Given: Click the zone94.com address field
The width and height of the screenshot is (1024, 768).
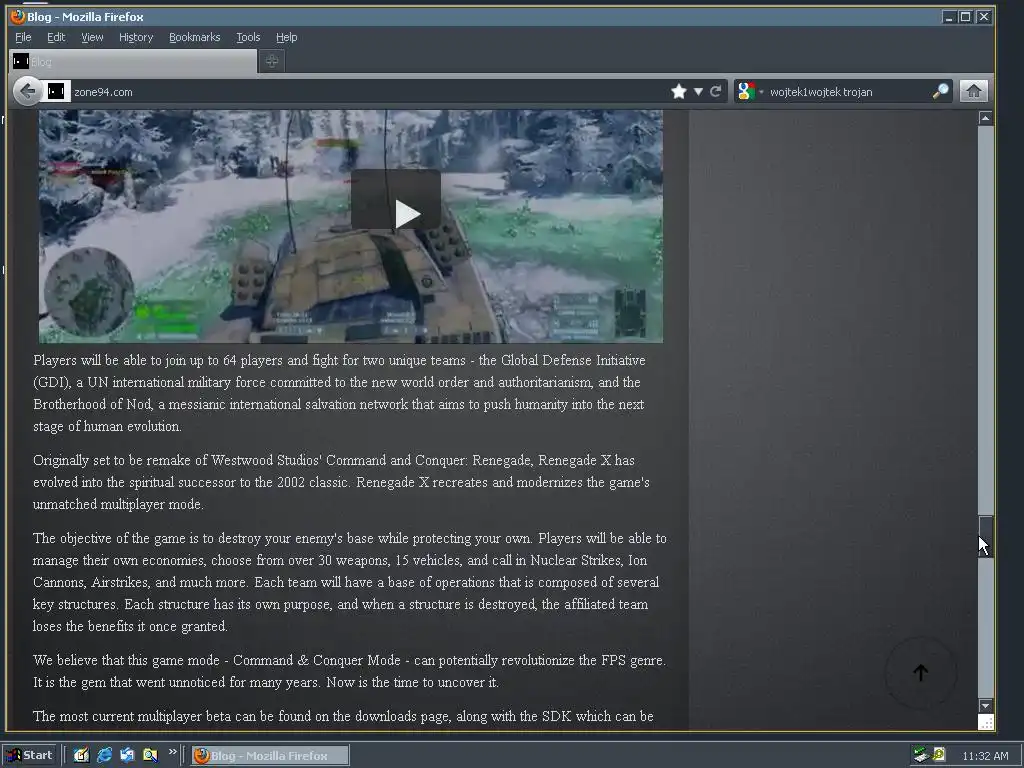Looking at the screenshot, I should (369, 91).
